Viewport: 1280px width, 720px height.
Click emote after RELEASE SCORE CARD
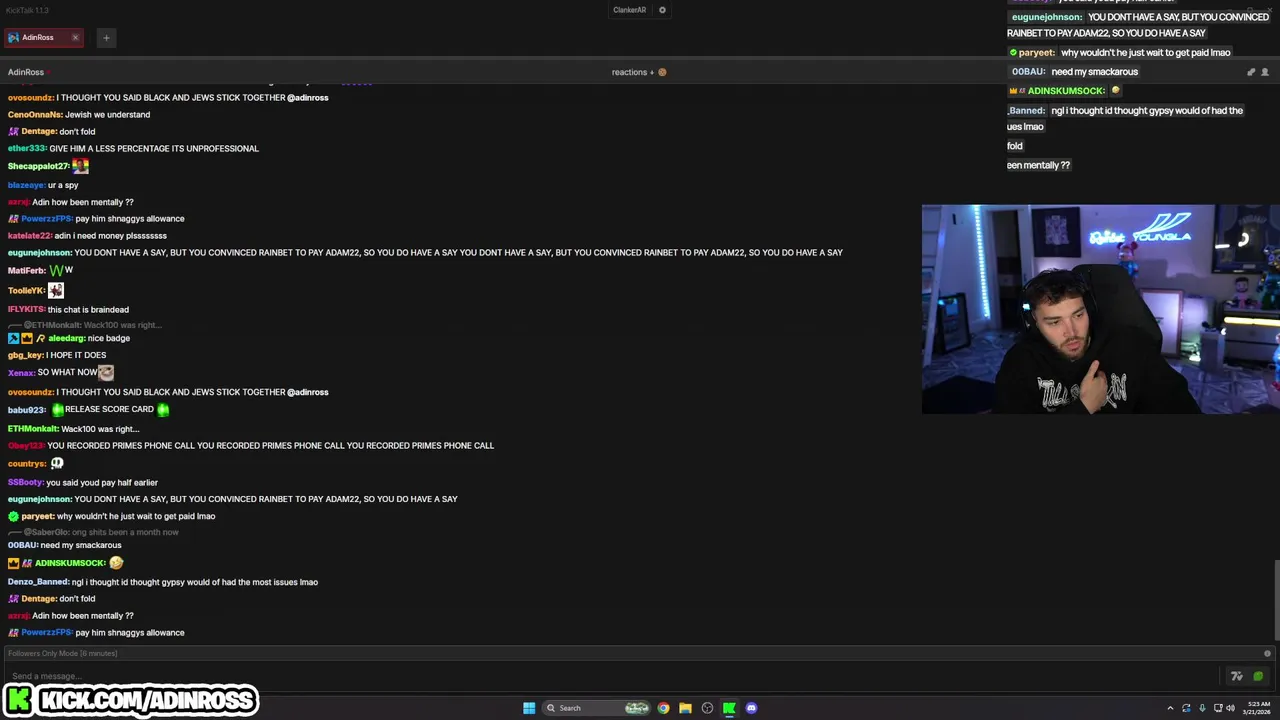tap(163, 410)
